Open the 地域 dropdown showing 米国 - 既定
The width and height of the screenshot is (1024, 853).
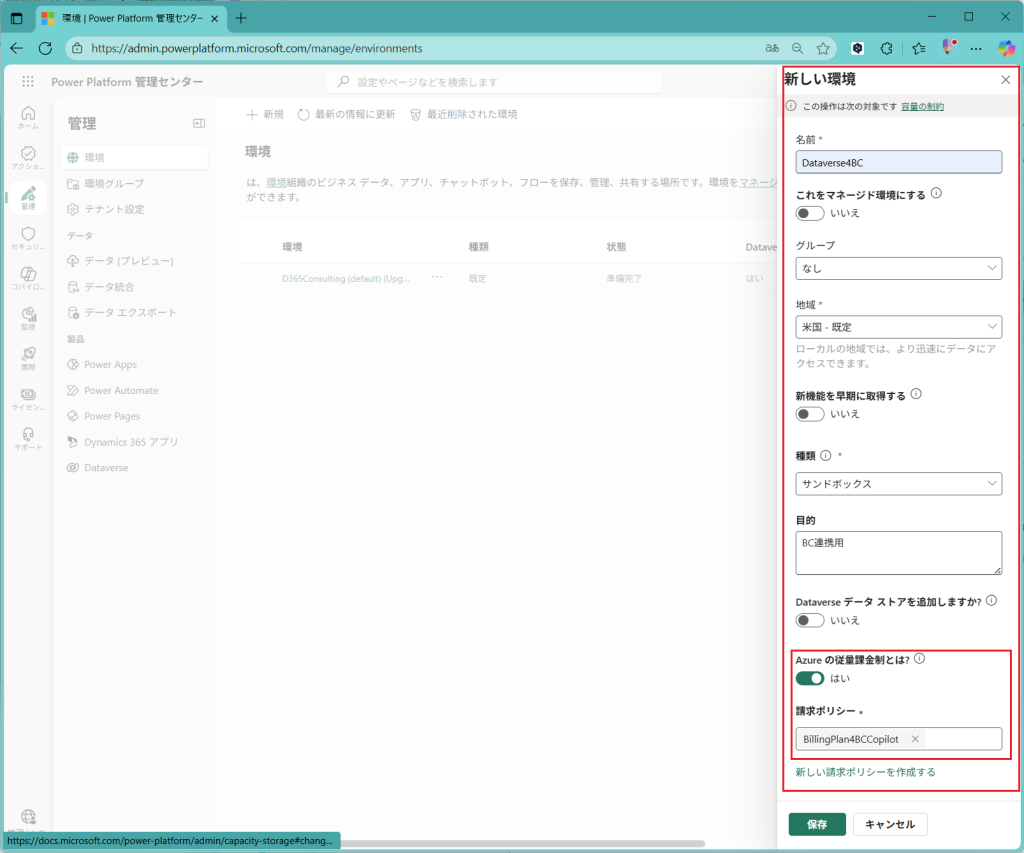(899, 327)
